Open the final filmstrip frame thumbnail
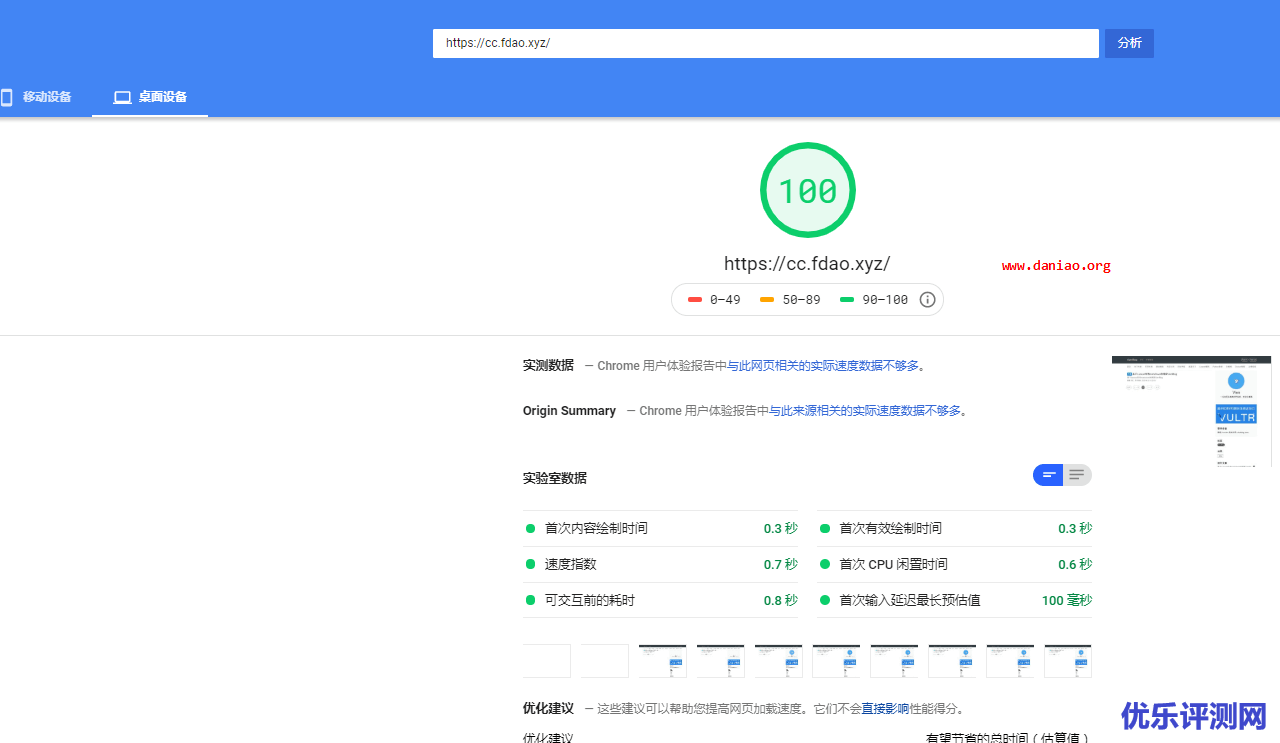 coord(1068,660)
